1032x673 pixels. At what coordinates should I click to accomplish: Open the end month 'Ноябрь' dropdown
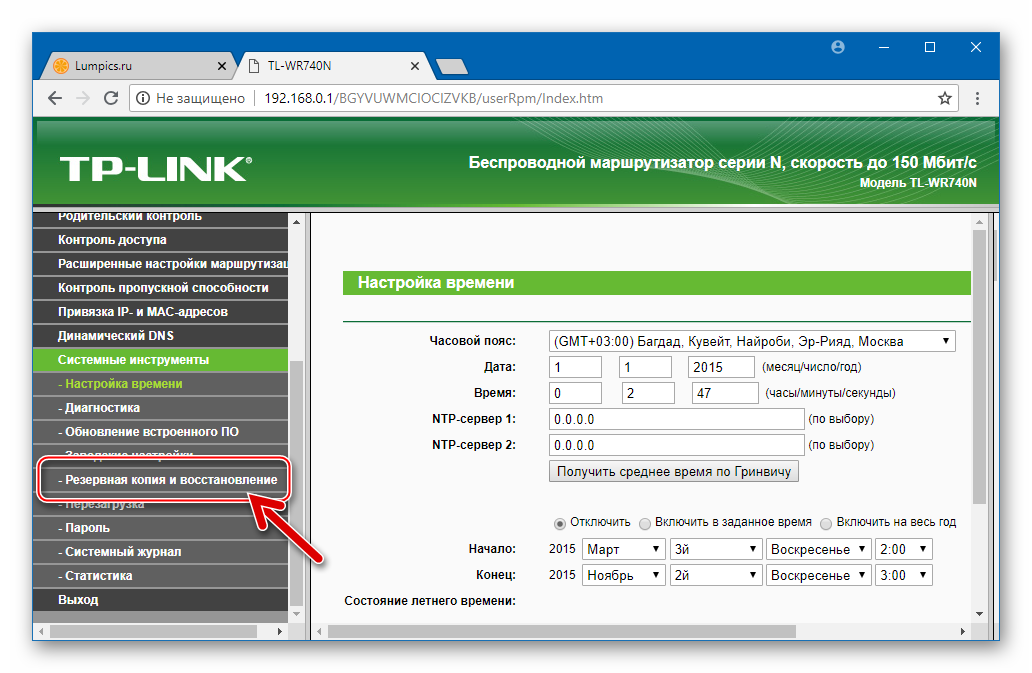pyautogui.click(x=625, y=575)
